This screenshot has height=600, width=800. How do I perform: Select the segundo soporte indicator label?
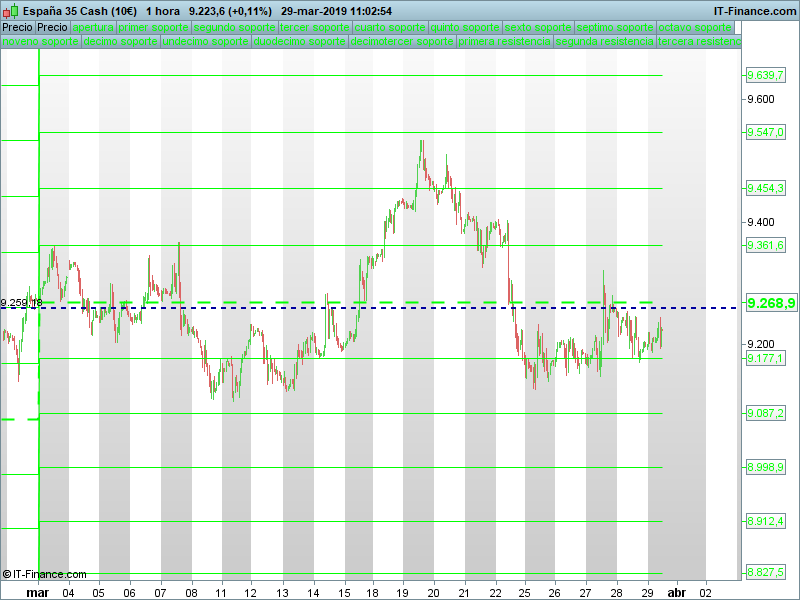235,28
